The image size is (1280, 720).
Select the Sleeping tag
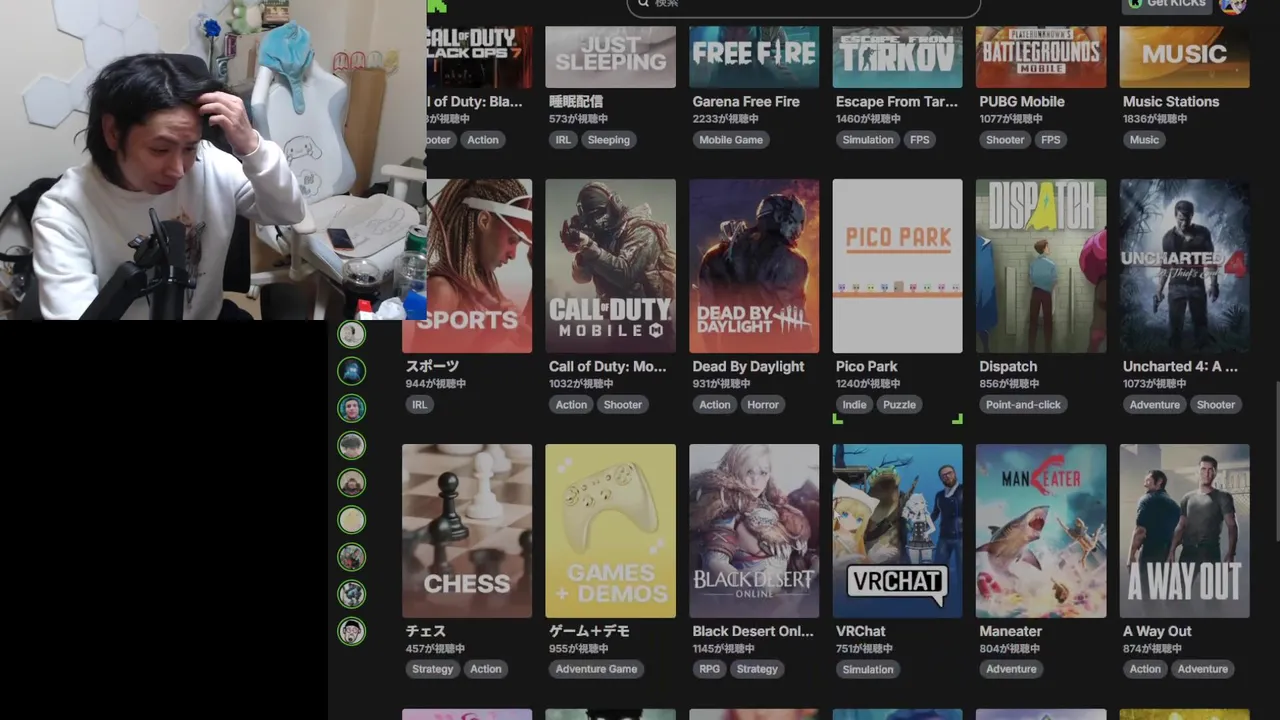click(609, 140)
